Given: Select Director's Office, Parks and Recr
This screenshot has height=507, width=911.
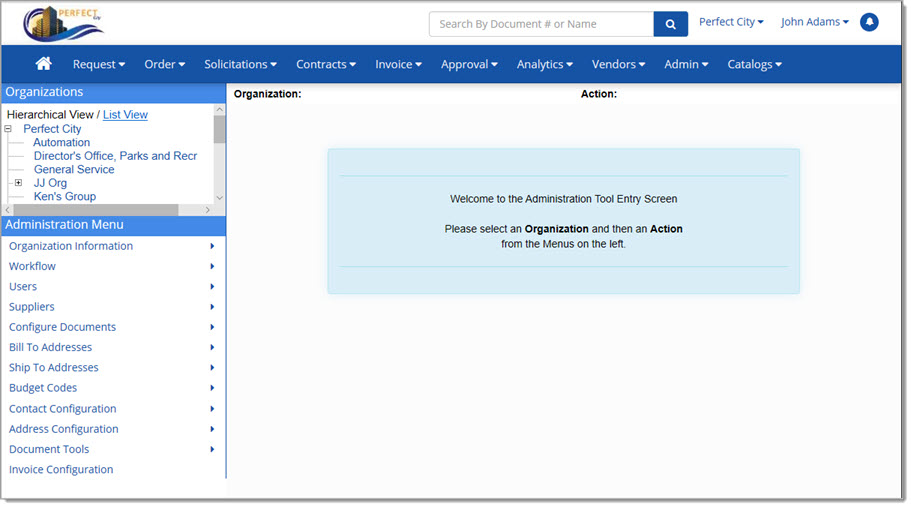Looking at the screenshot, I should 115,156.
